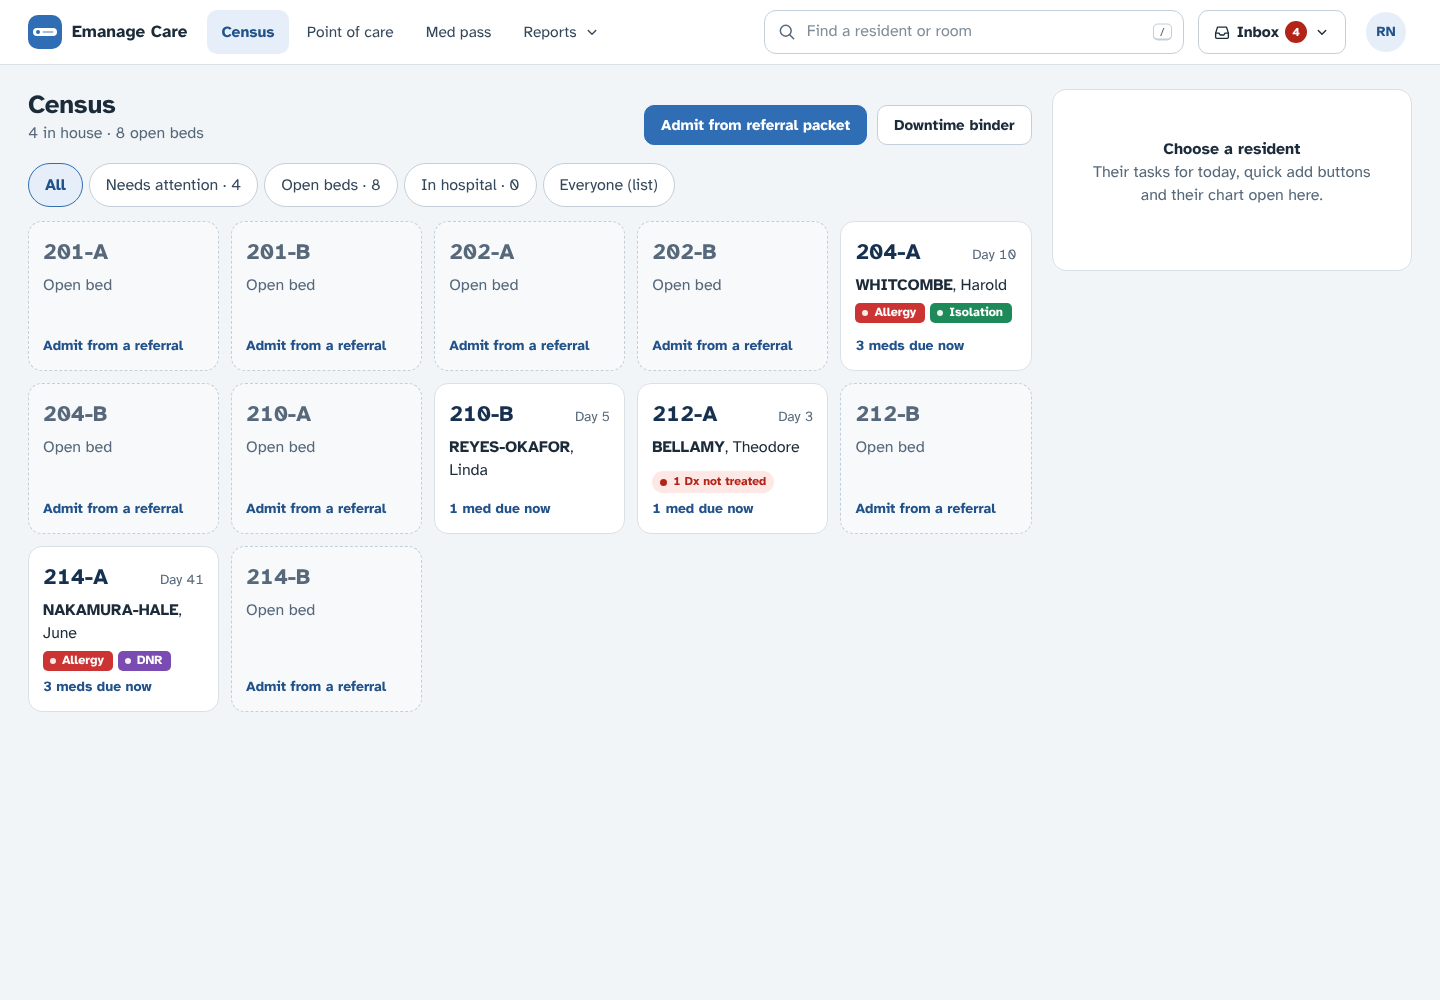Click the search magnifier icon
Viewport: 1440px width, 1000px height.
pos(787,32)
